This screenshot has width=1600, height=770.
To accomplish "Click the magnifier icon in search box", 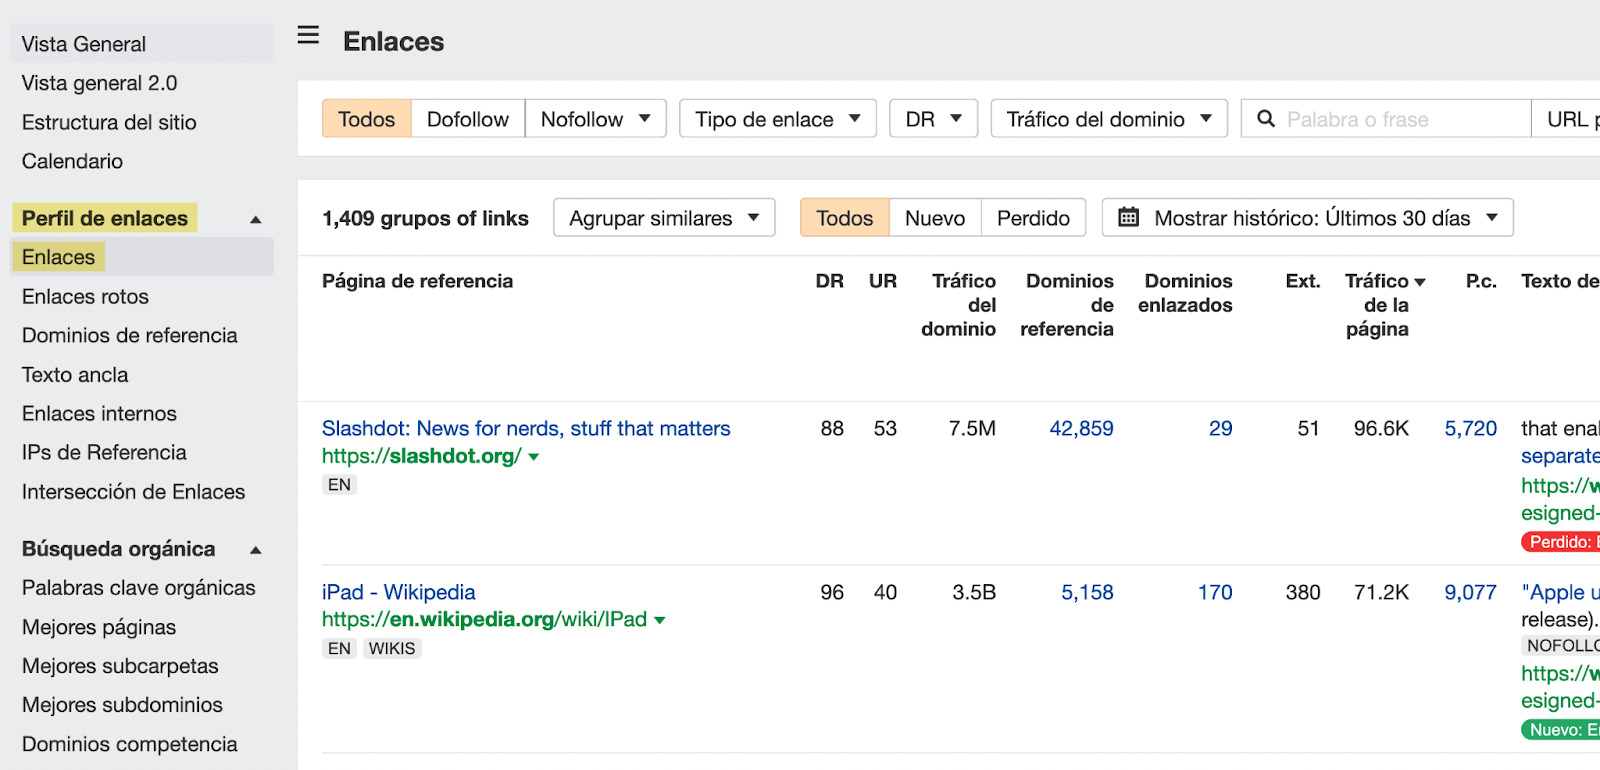I will click(1266, 119).
